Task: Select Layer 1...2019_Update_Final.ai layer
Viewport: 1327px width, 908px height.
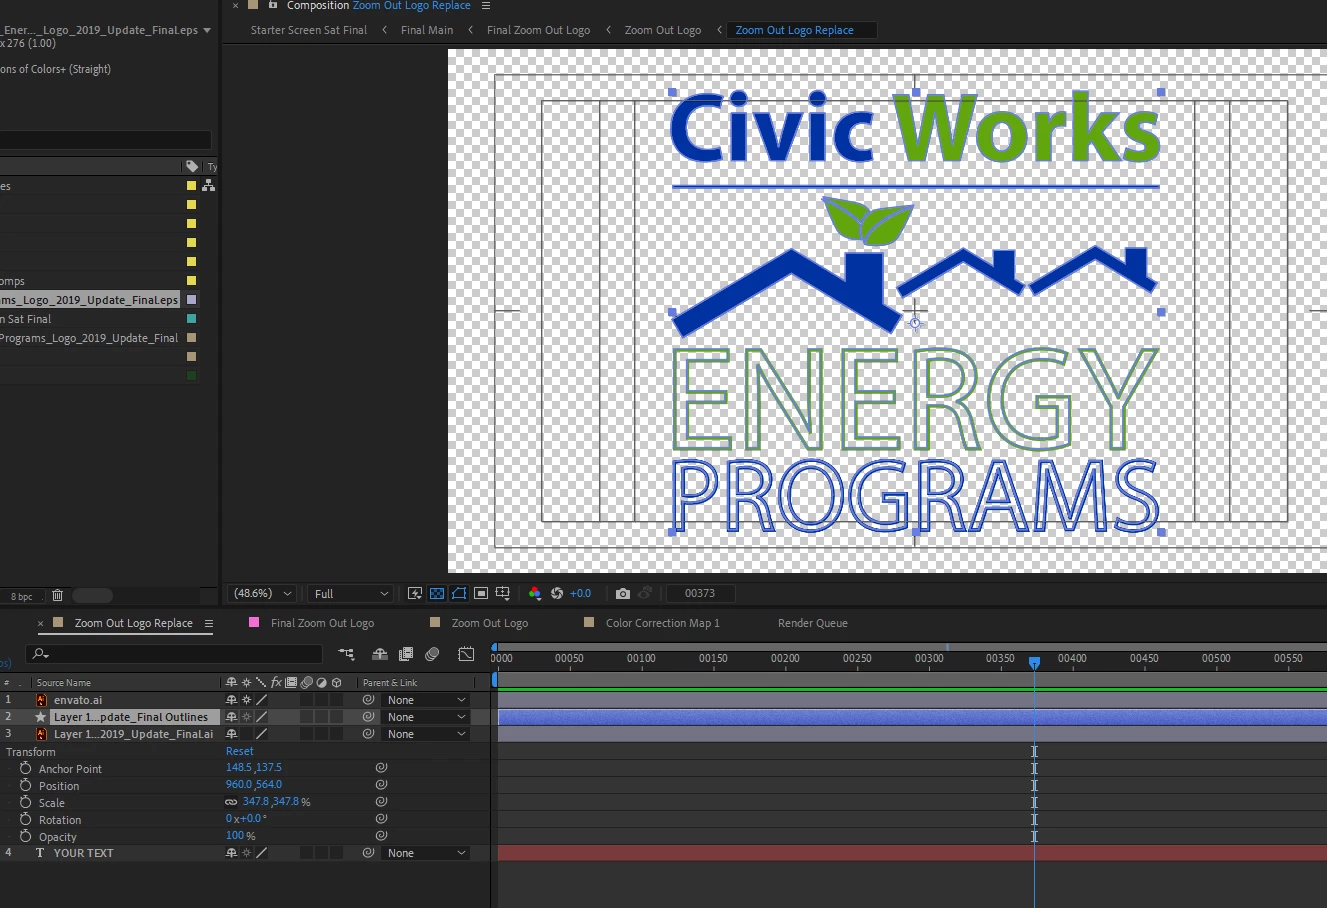Action: coord(133,734)
